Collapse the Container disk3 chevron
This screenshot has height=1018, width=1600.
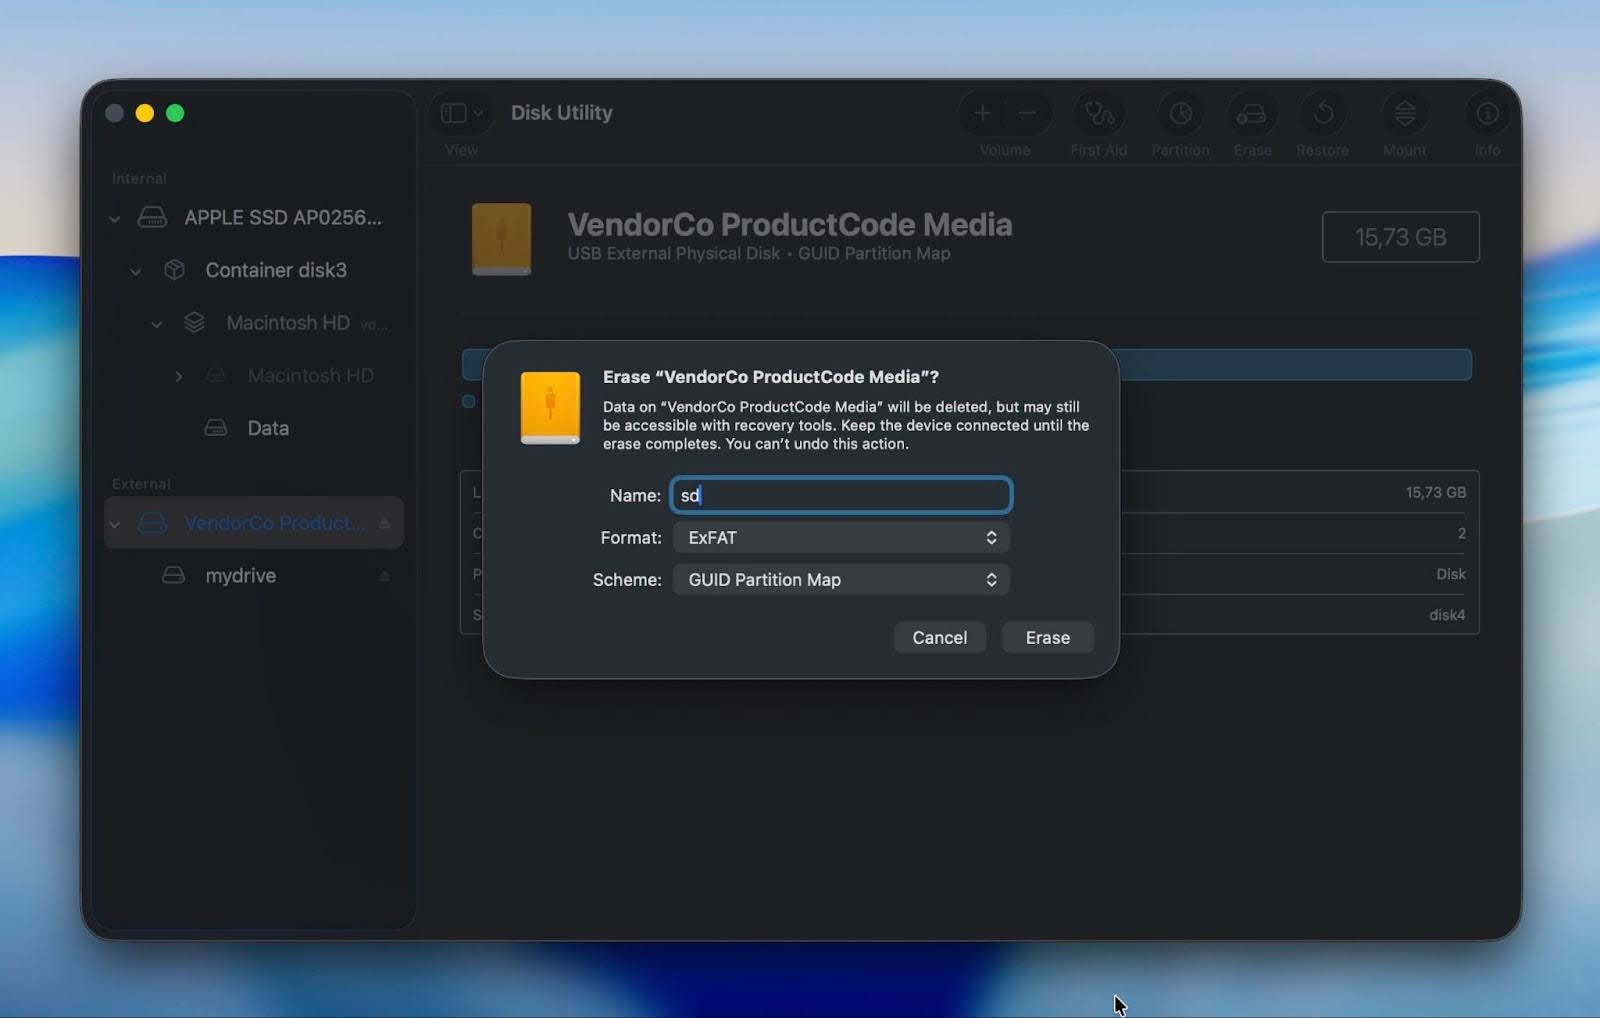point(136,271)
